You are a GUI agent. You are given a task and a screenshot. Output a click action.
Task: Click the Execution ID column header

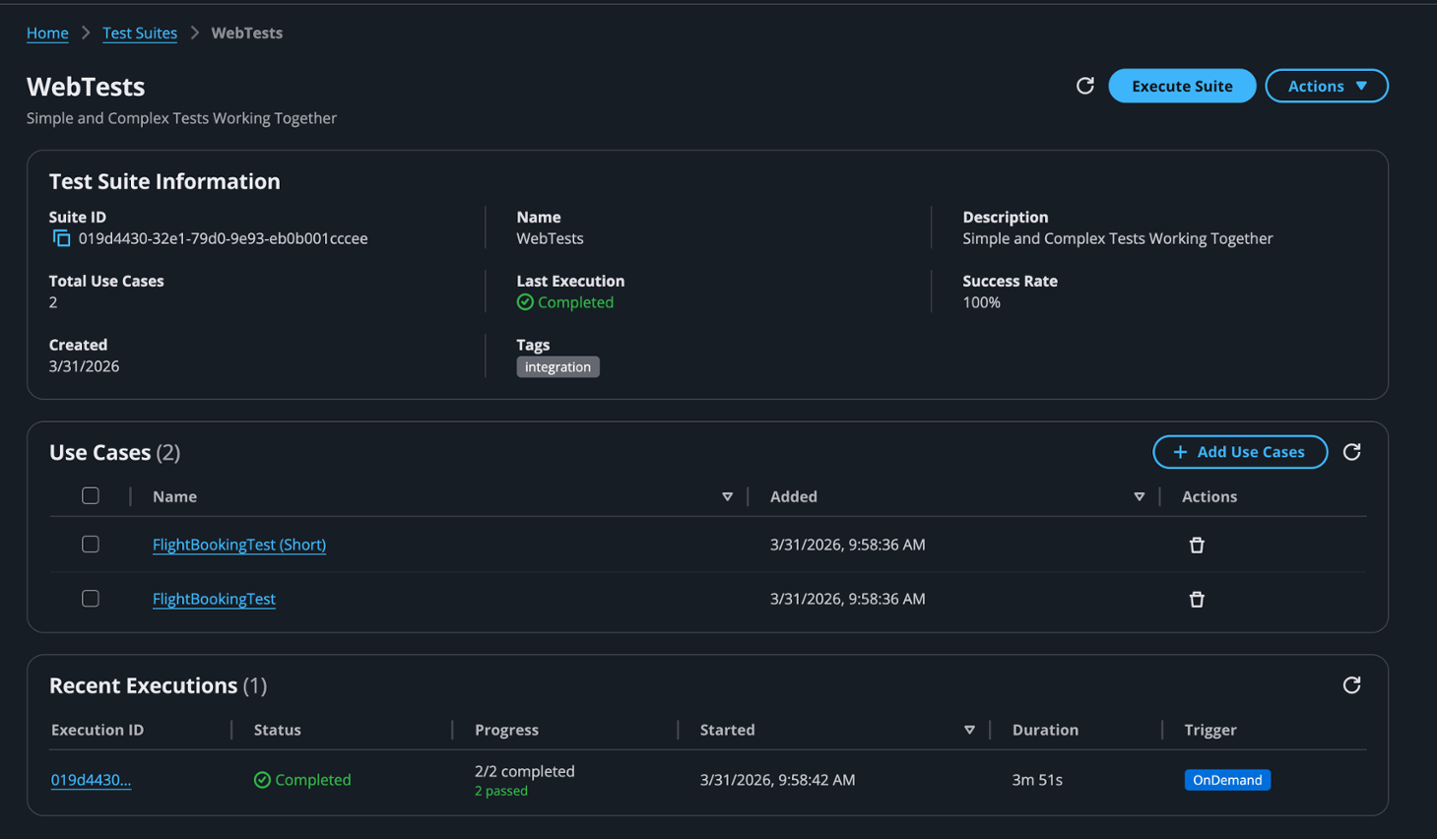(x=97, y=730)
